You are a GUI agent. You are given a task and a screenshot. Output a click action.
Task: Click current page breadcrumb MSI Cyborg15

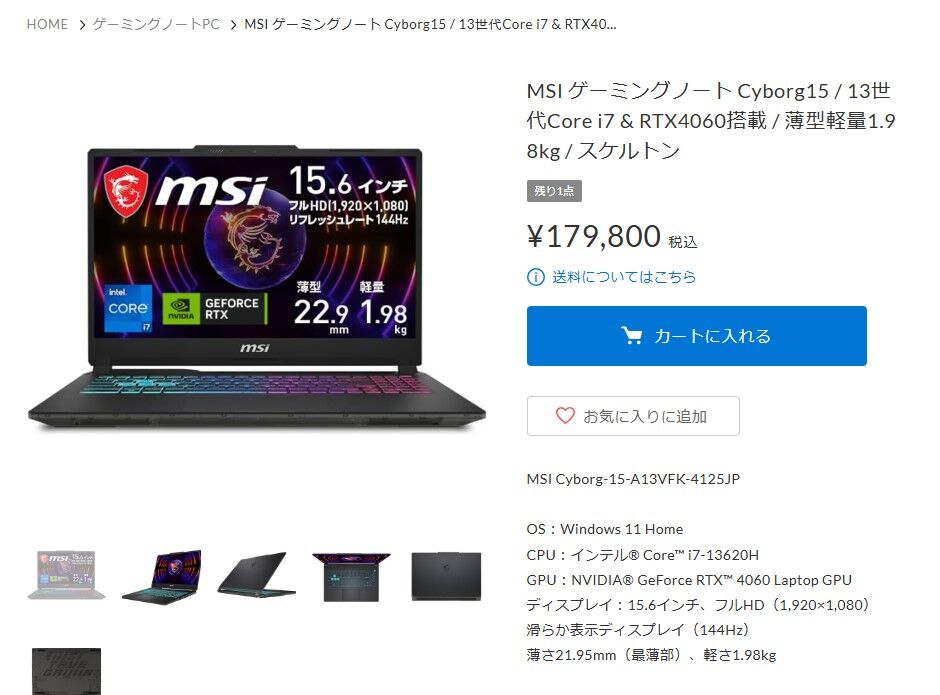430,25
